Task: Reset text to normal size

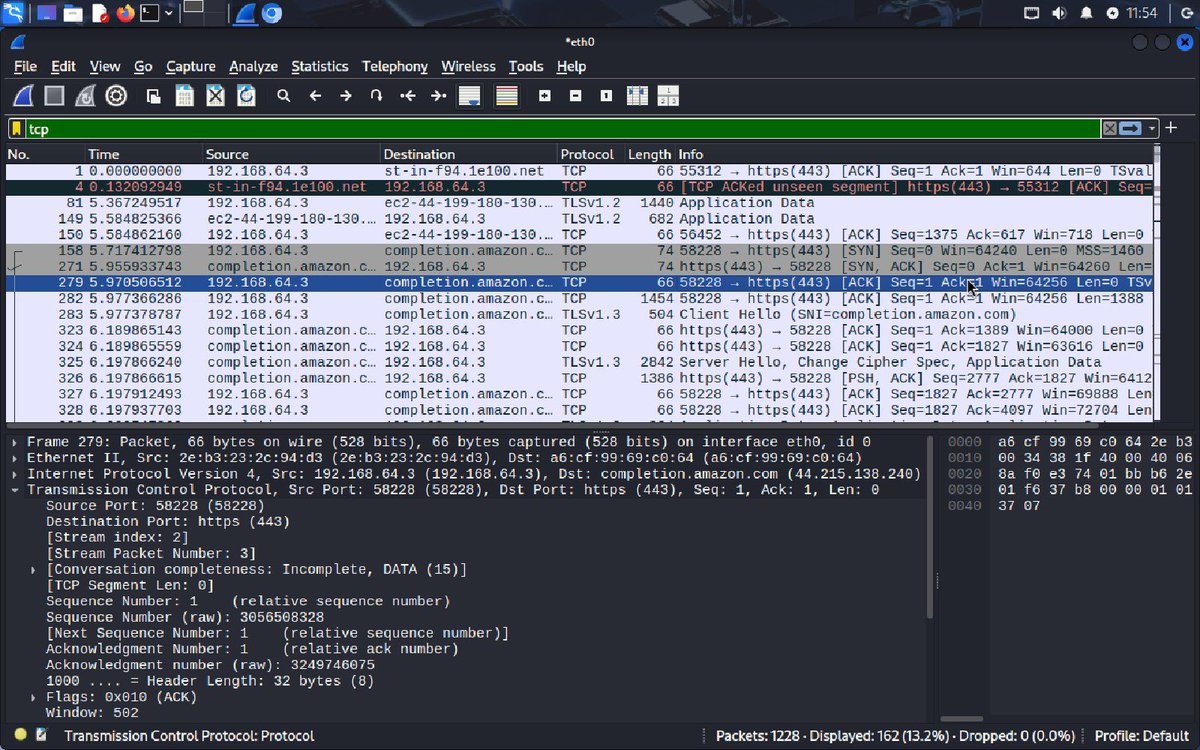Action: (606, 96)
